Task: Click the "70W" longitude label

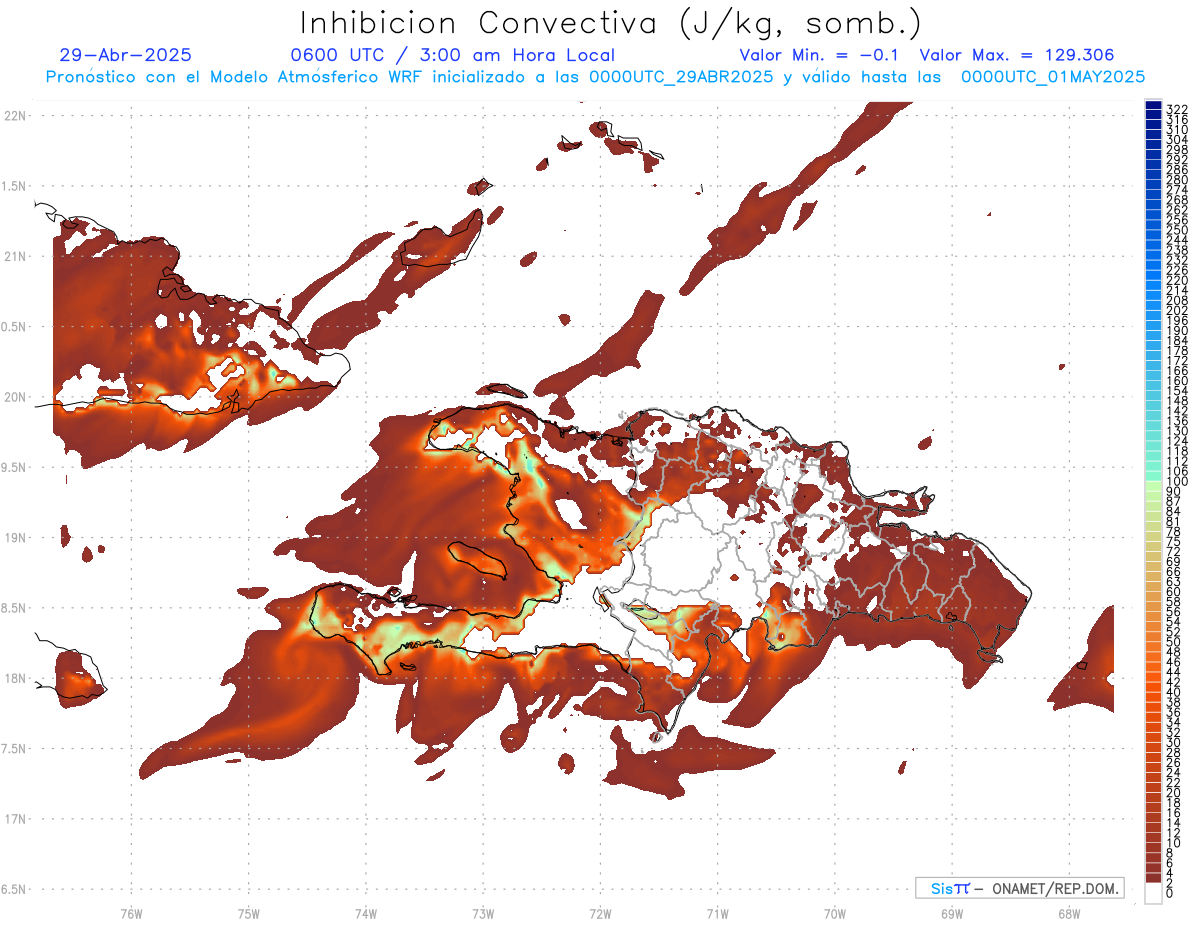Action: 835,912
